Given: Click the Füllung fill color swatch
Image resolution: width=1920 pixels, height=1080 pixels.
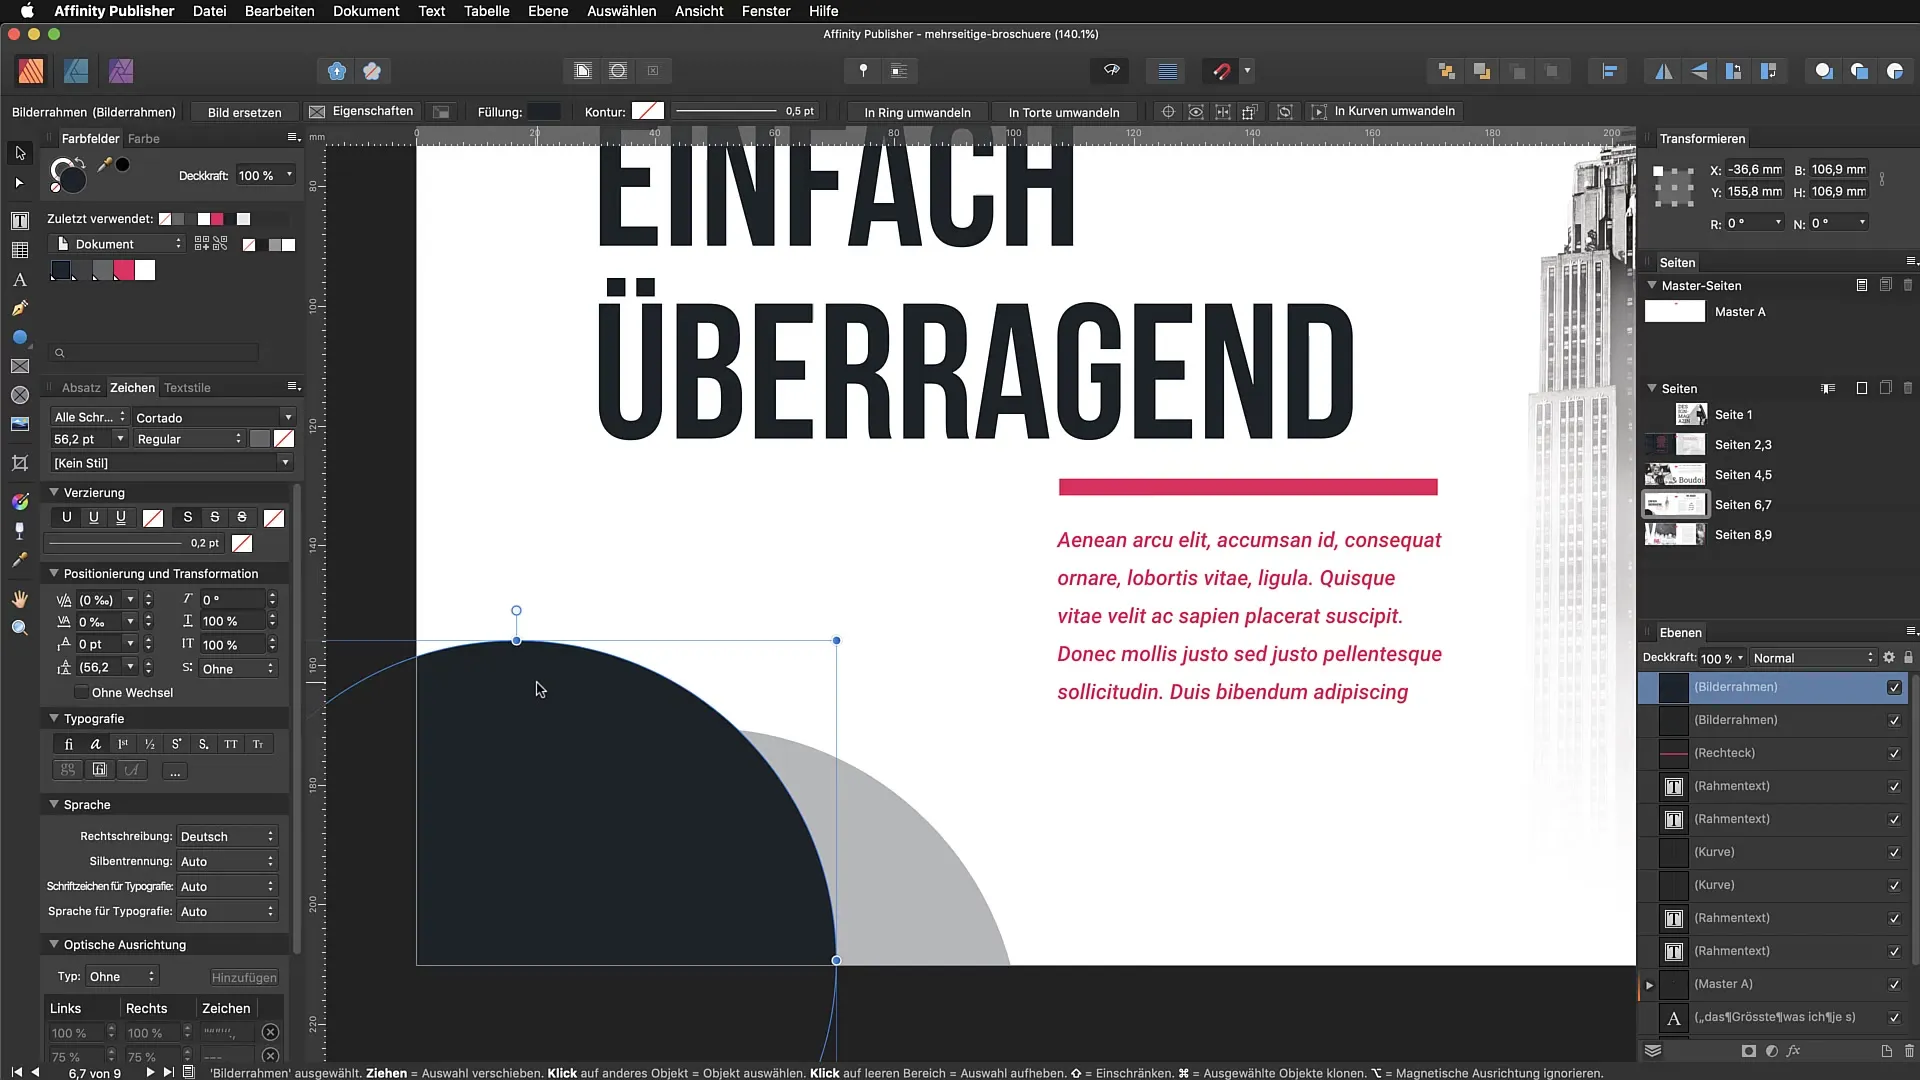Looking at the screenshot, I should [543, 111].
